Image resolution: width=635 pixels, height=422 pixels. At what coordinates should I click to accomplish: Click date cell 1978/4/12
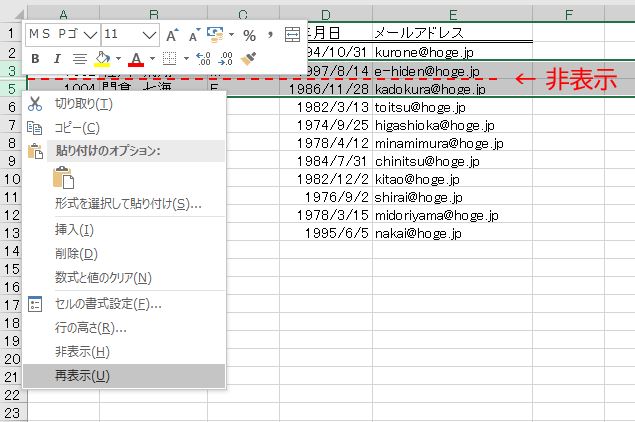(326, 143)
